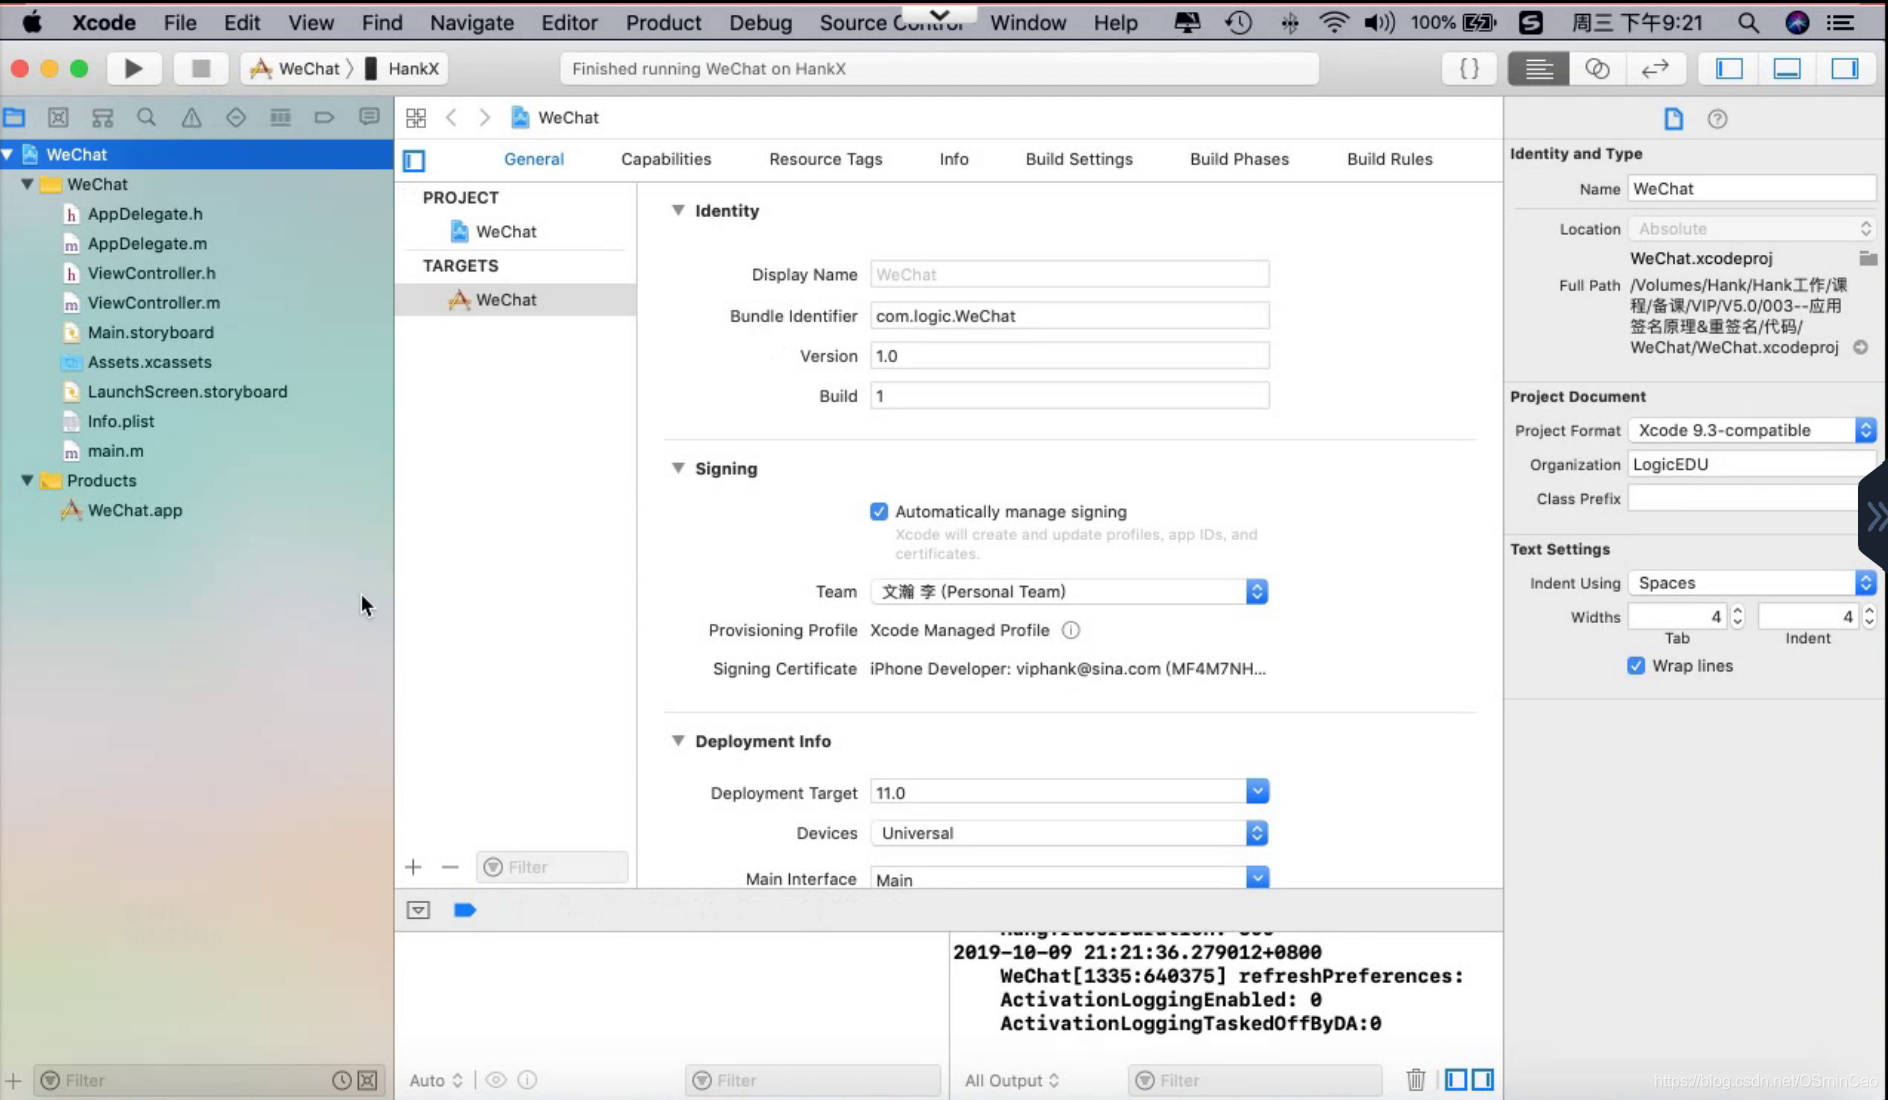Switch to the Build Phases tab
This screenshot has width=1888, height=1100.
pyautogui.click(x=1239, y=159)
